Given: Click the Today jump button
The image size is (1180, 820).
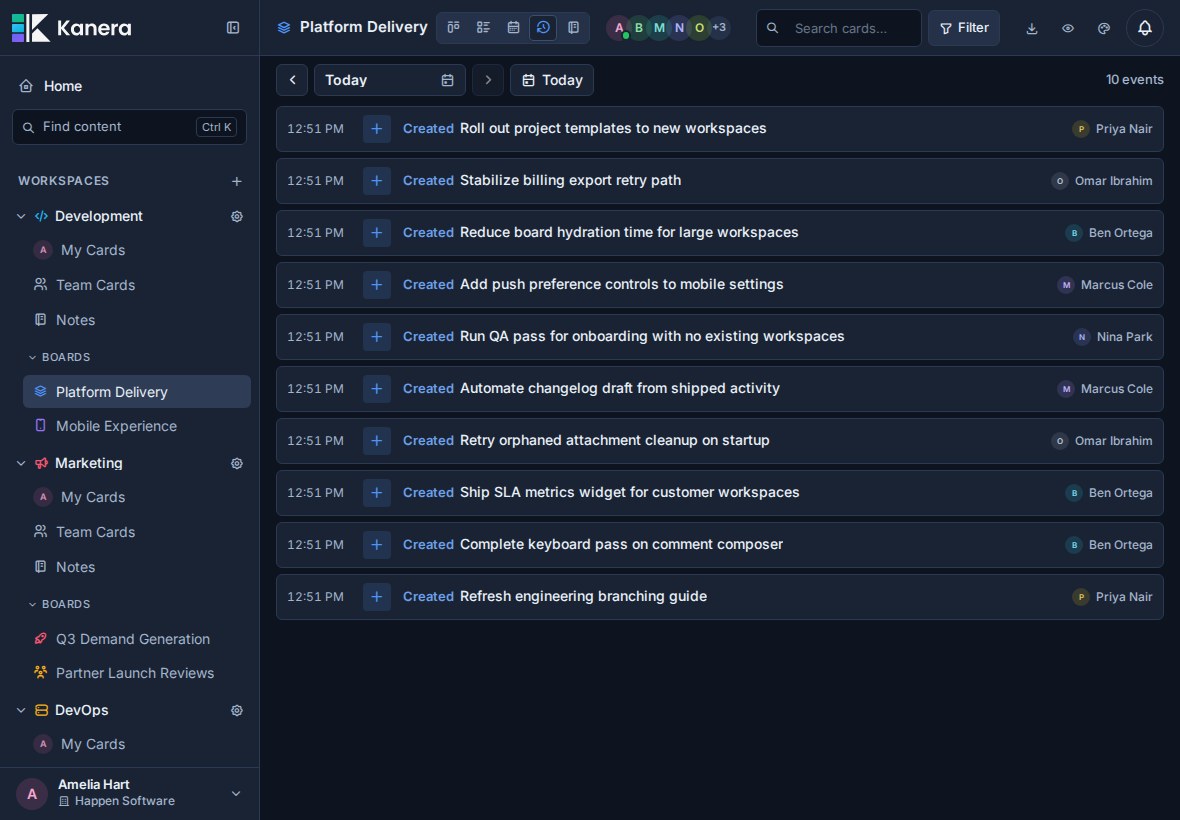Looking at the screenshot, I should point(552,80).
